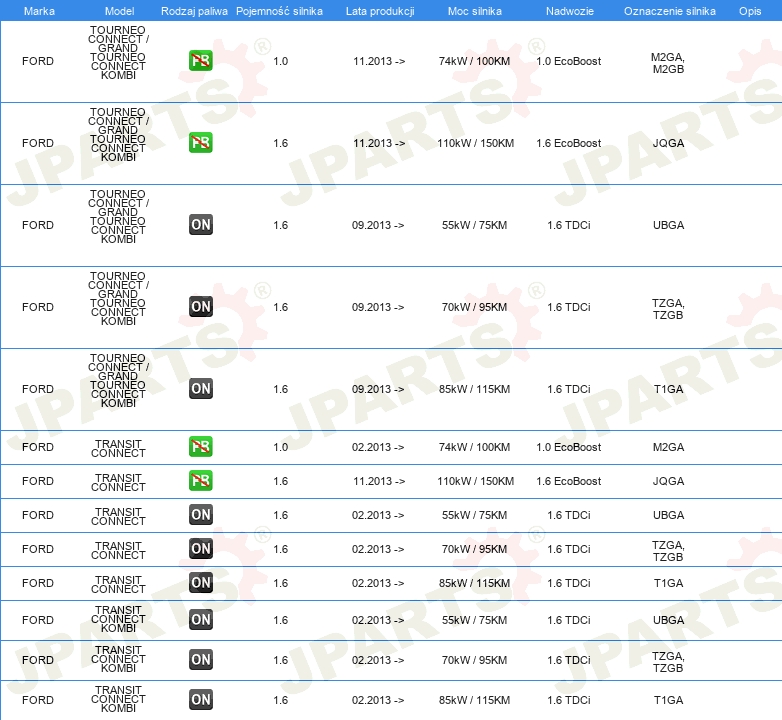Click the petrol icon for Transit Connect 1.6 EcoBoost
Screen dimensions: 782x720
click(x=200, y=481)
